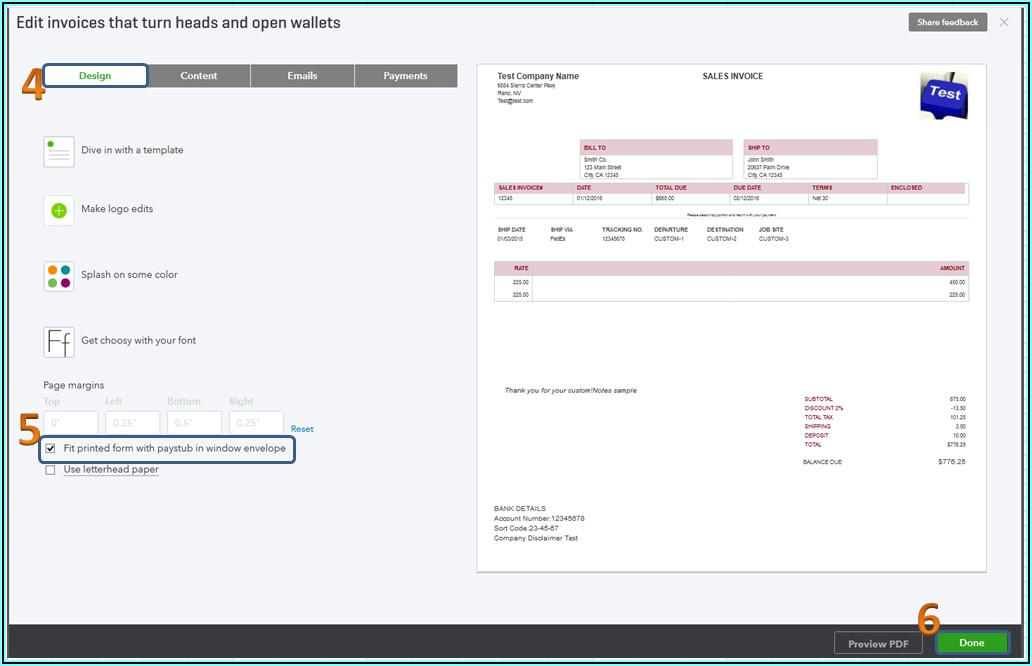
Task: Click the Preview PDF button
Action: [878, 644]
